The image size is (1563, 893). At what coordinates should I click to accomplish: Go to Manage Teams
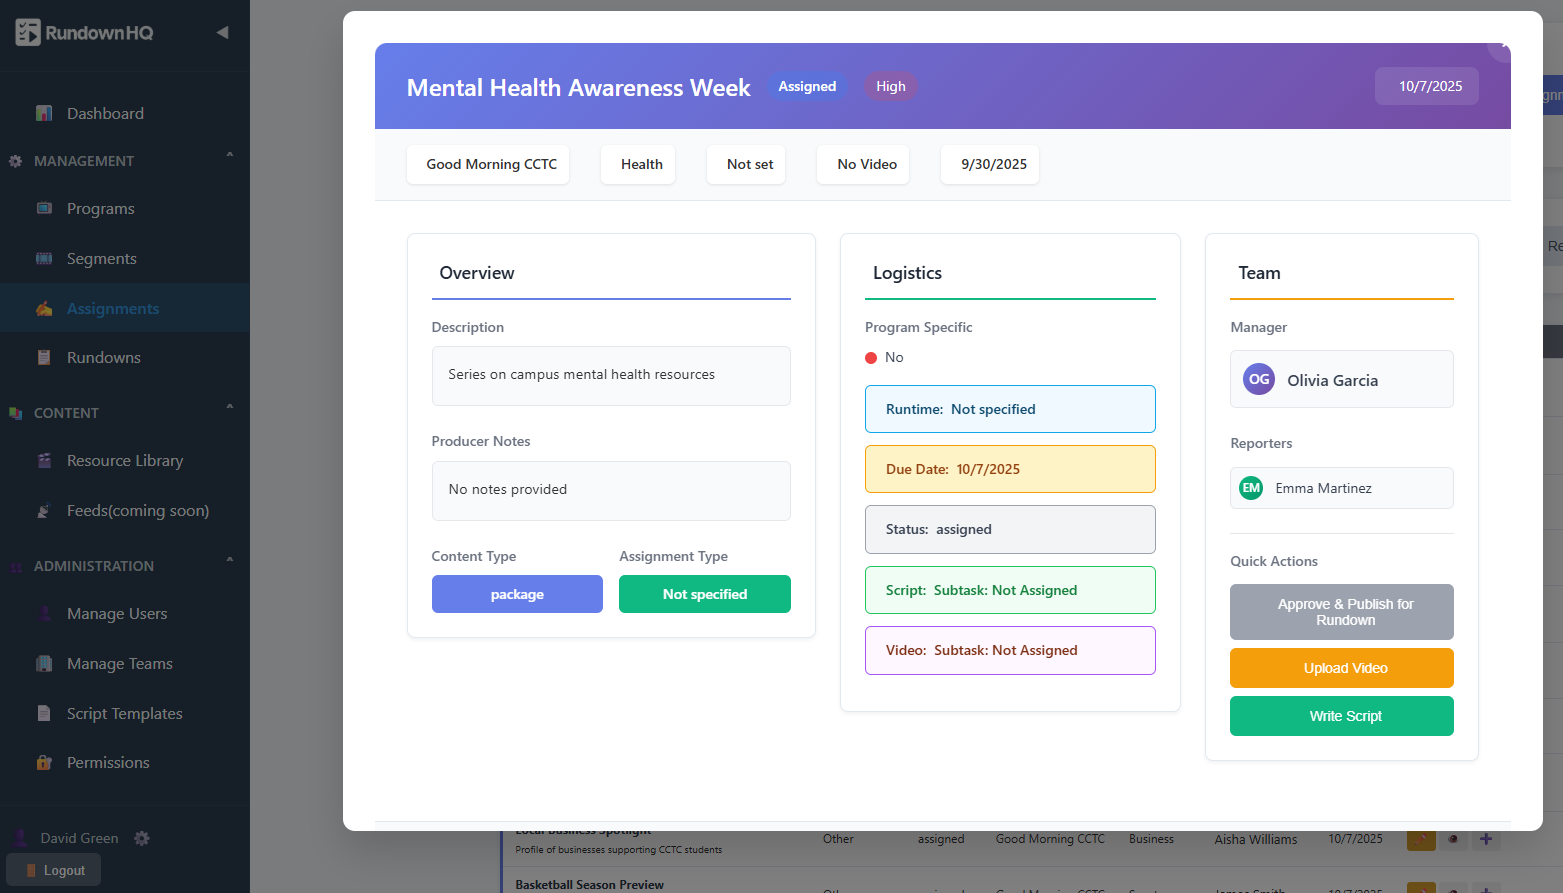pos(119,663)
